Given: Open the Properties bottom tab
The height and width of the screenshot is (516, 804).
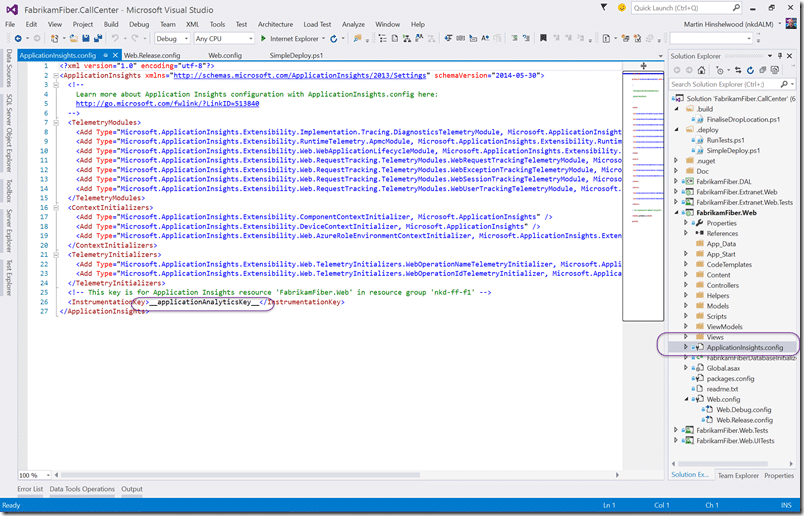Looking at the screenshot, I should coord(779,475).
